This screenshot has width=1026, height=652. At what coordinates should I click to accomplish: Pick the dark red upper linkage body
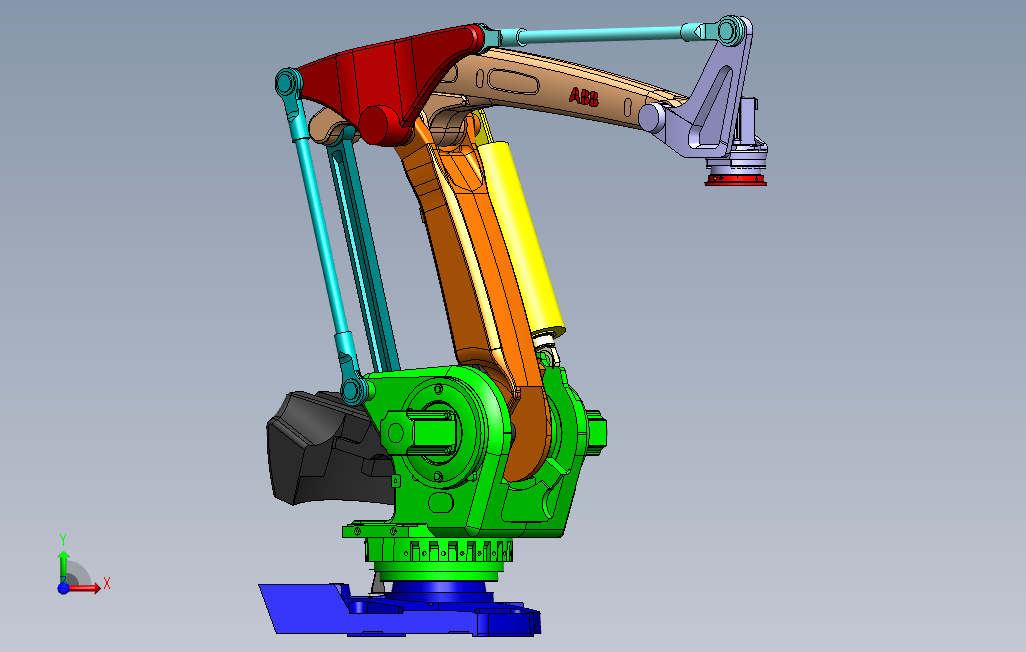point(393,85)
